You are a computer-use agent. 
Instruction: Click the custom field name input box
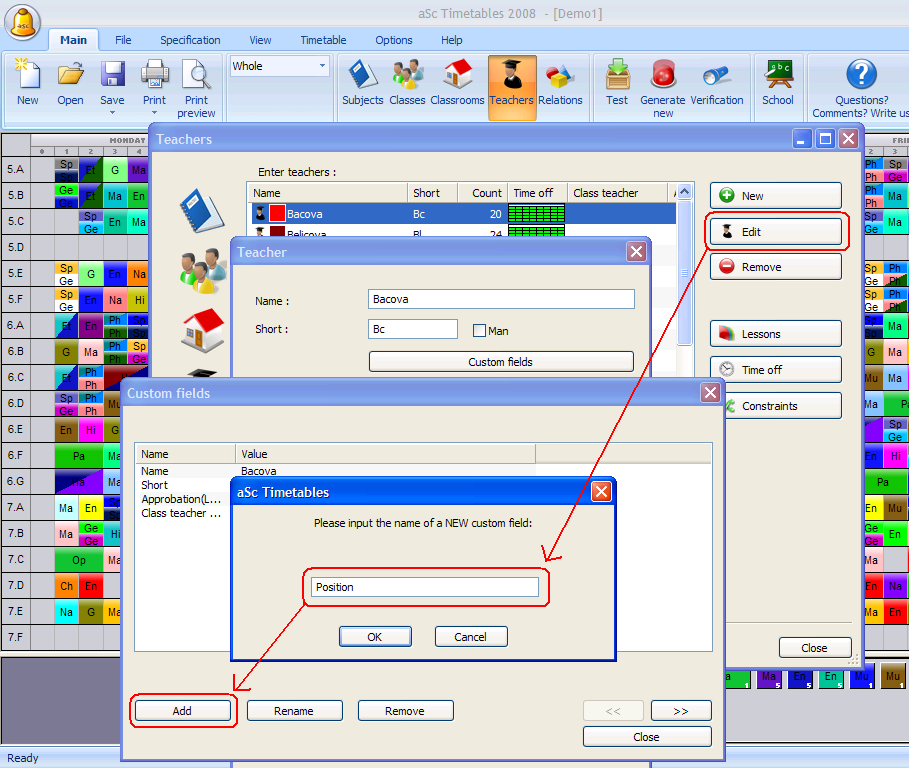click(425, 587)
